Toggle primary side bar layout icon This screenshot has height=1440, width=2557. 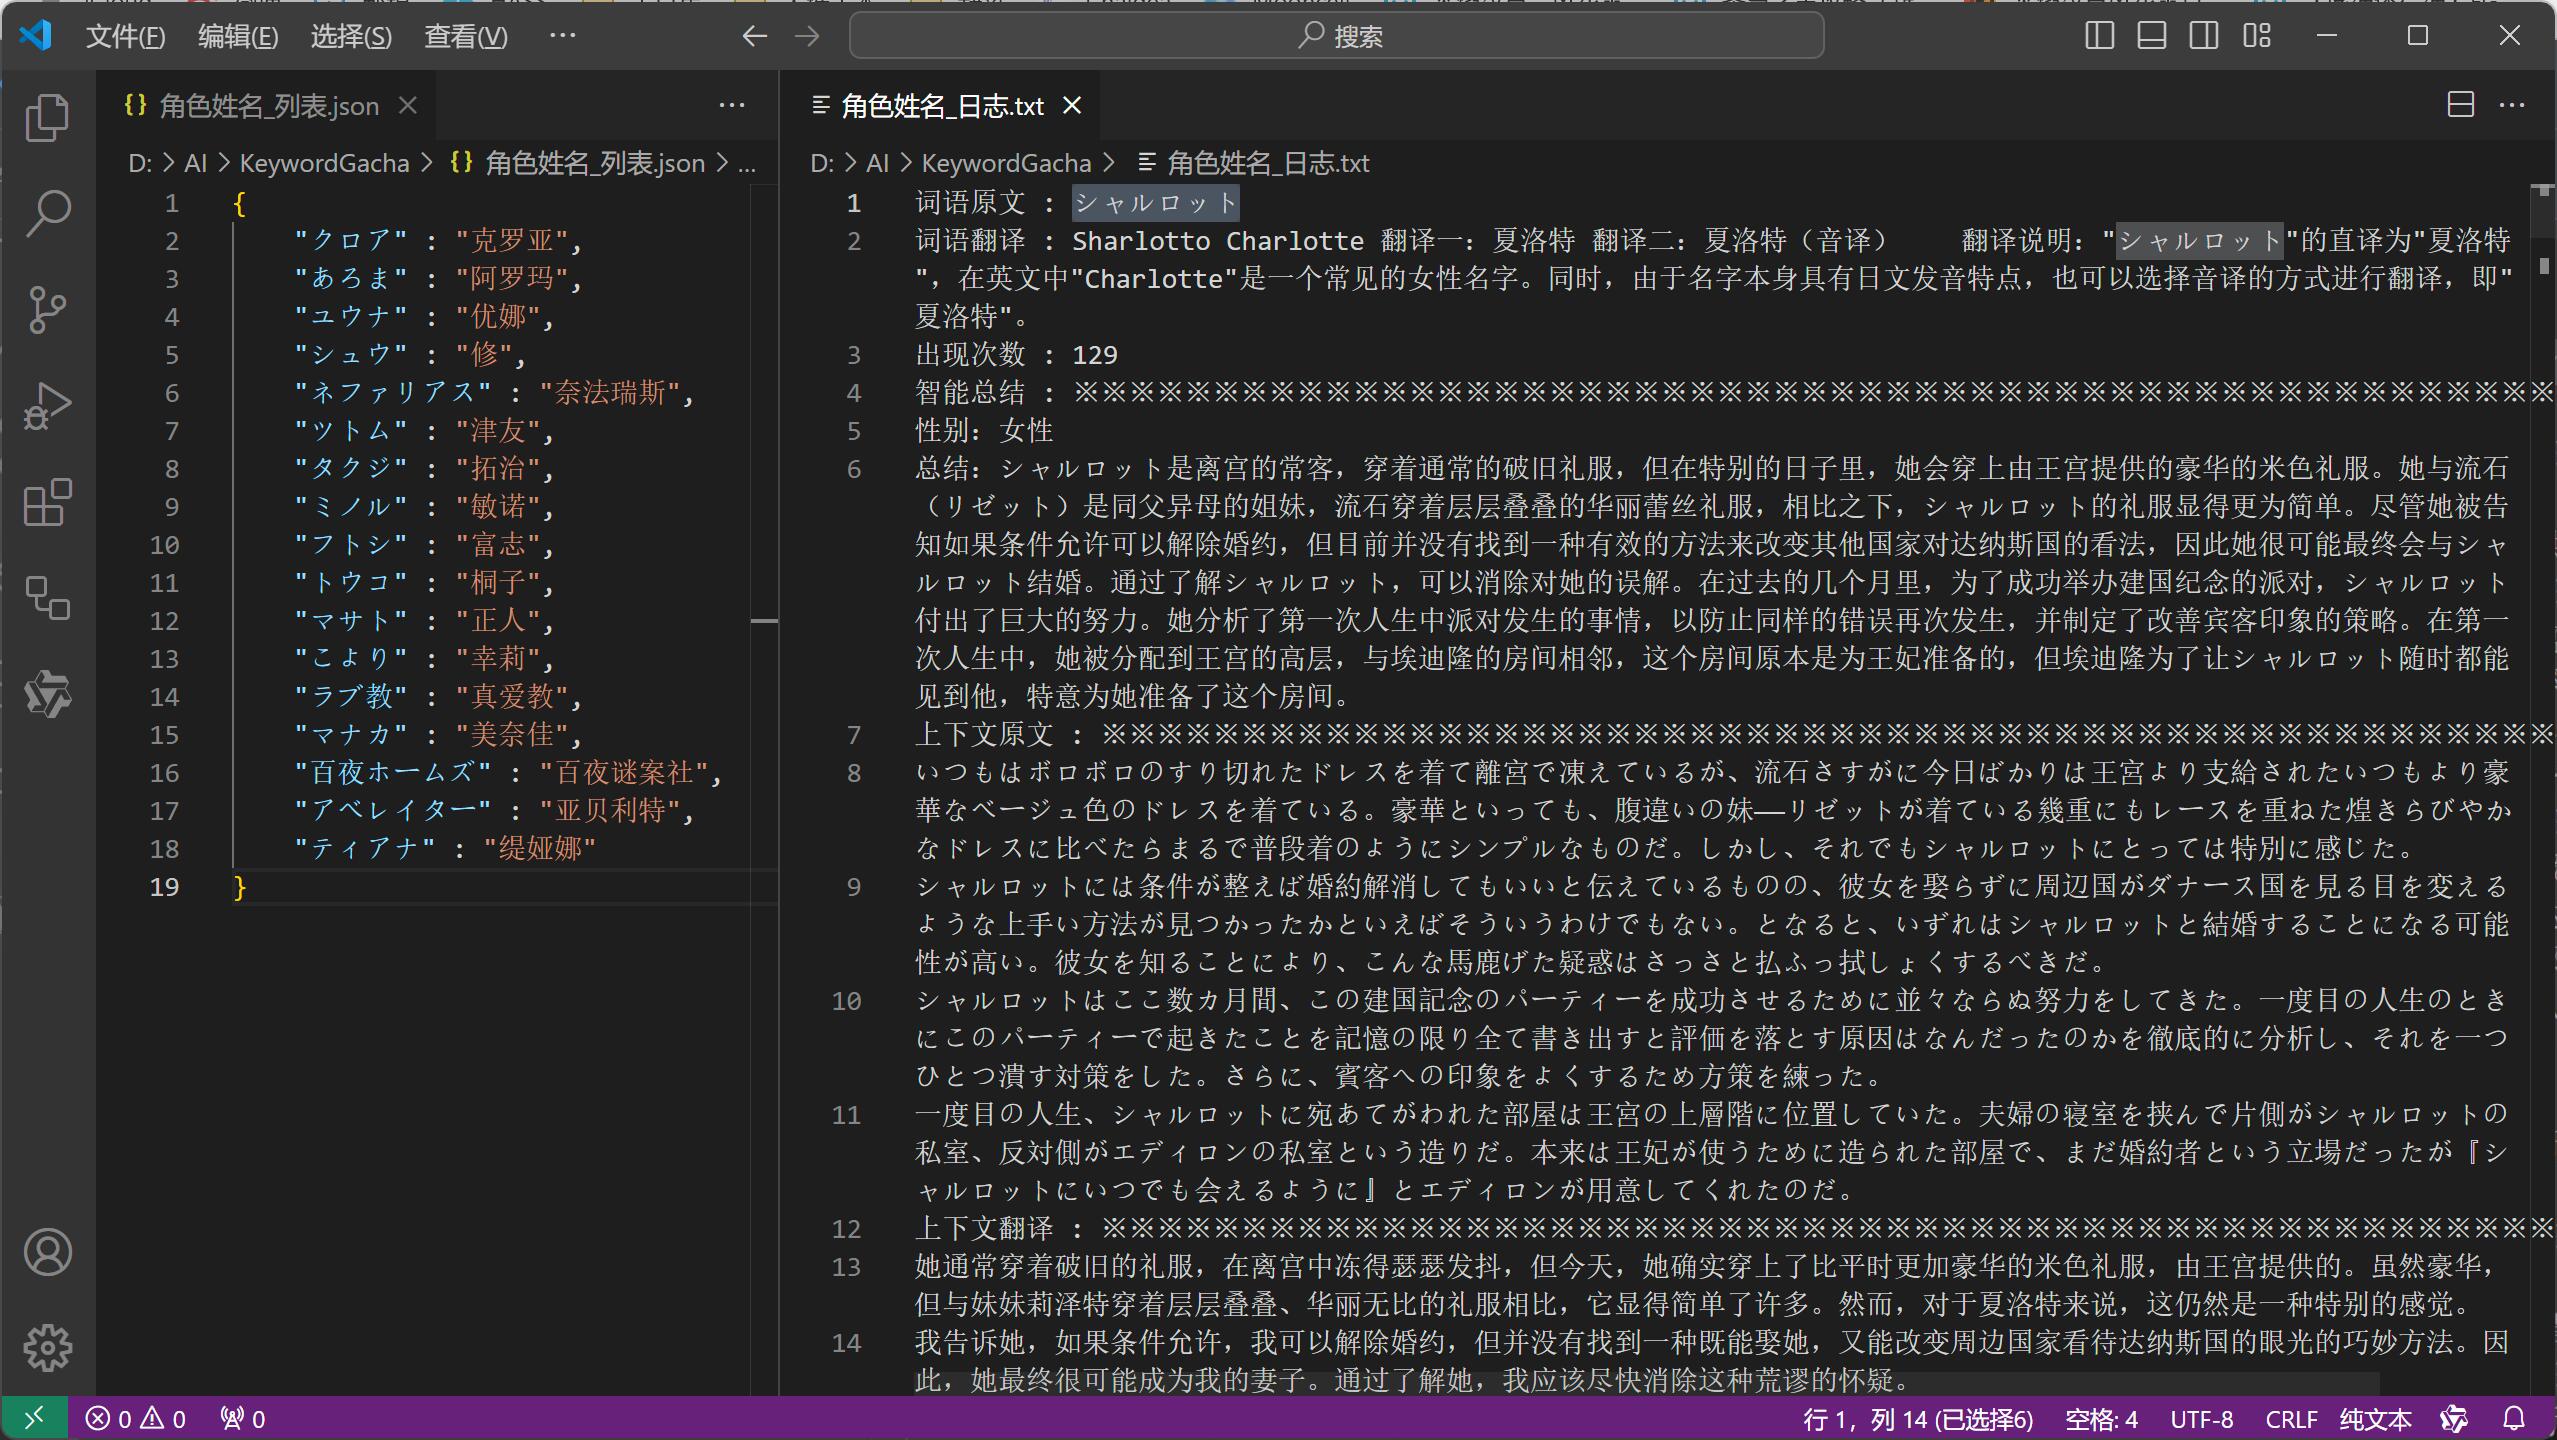coord(2099,36)
